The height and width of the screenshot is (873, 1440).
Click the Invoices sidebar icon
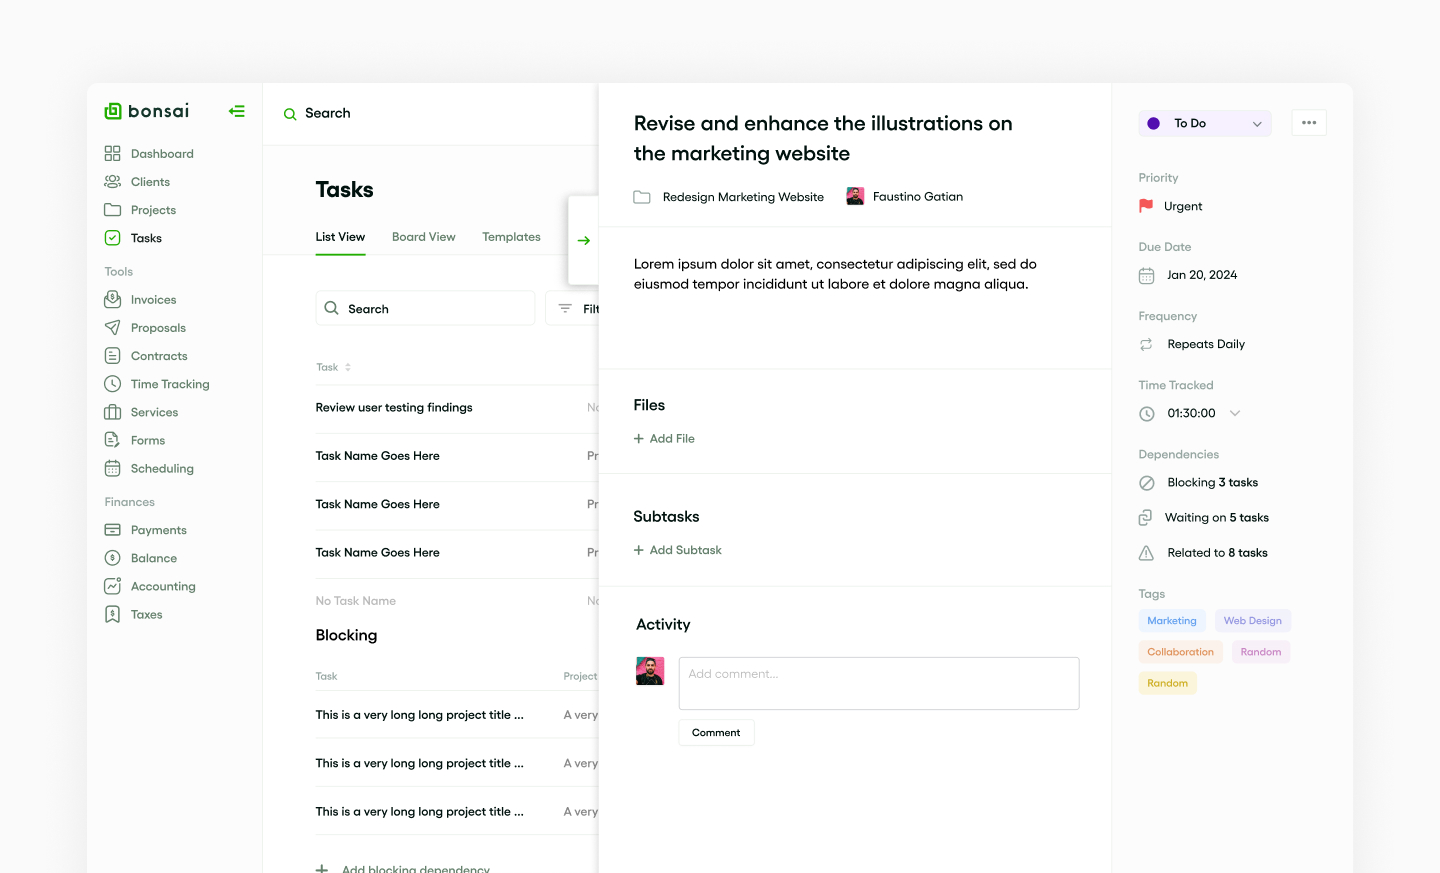(113, 300)
